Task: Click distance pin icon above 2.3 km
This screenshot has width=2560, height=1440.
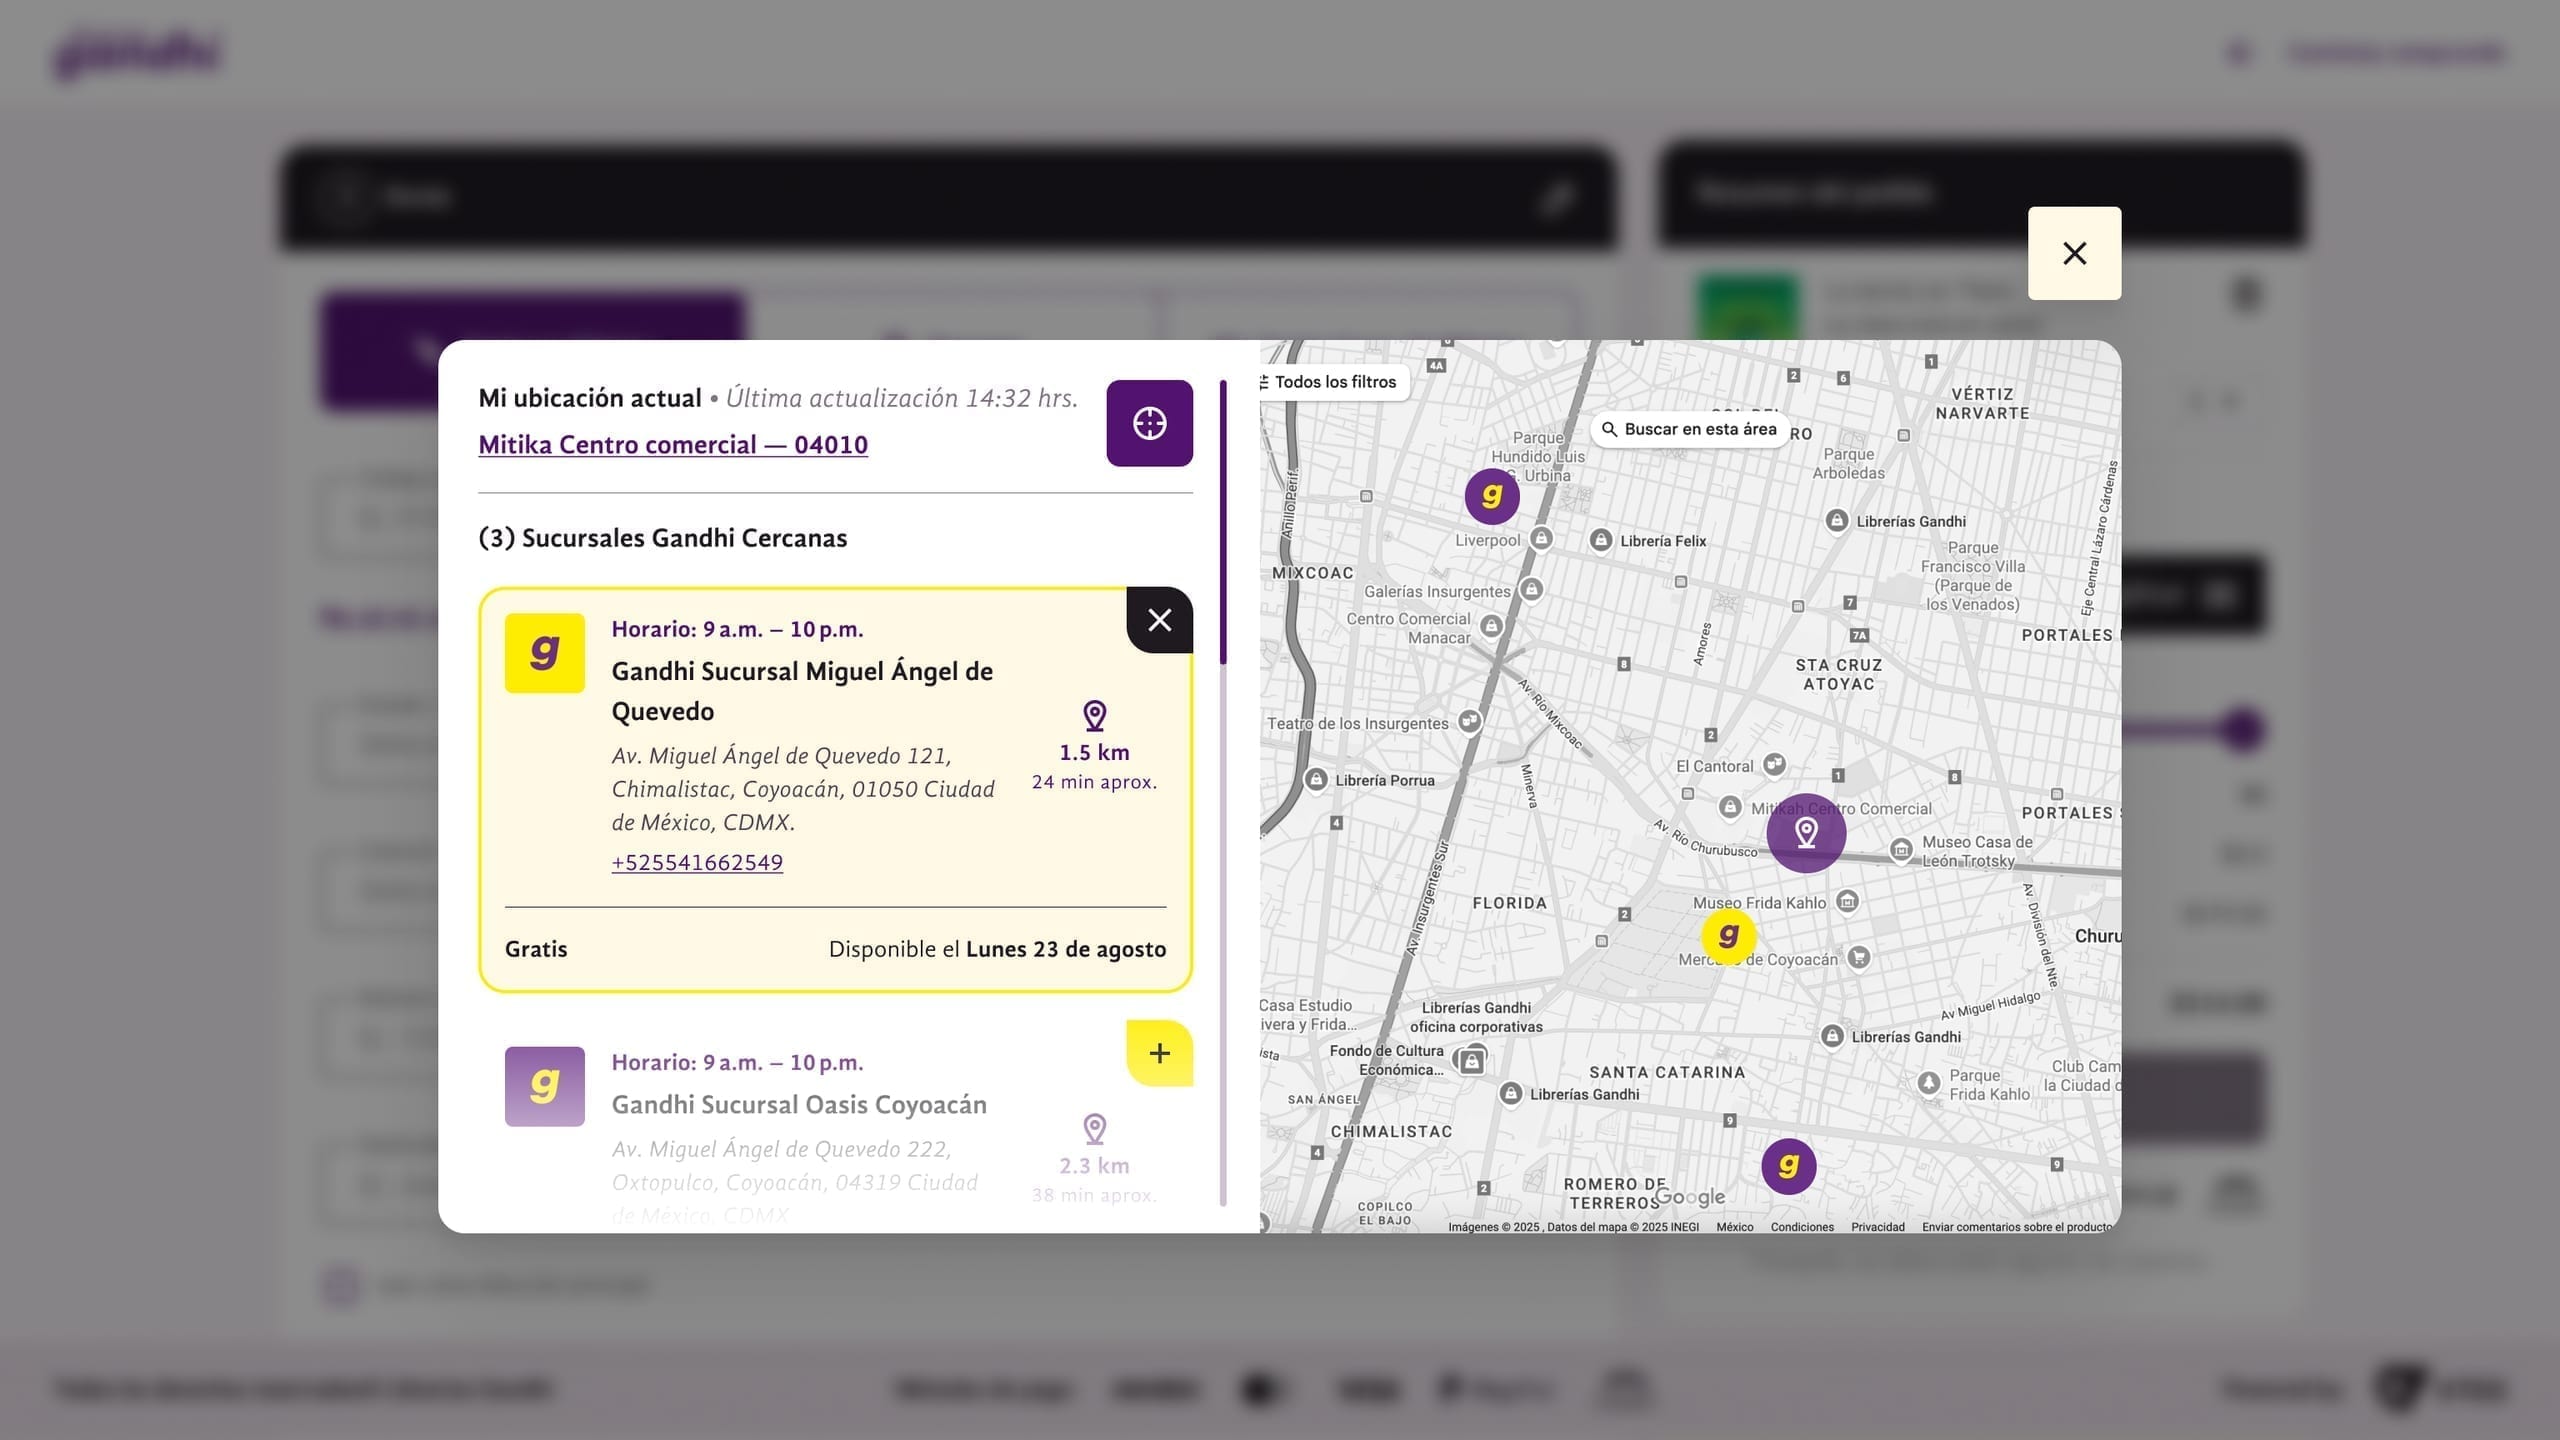Action: [x=1095, y=1129]
